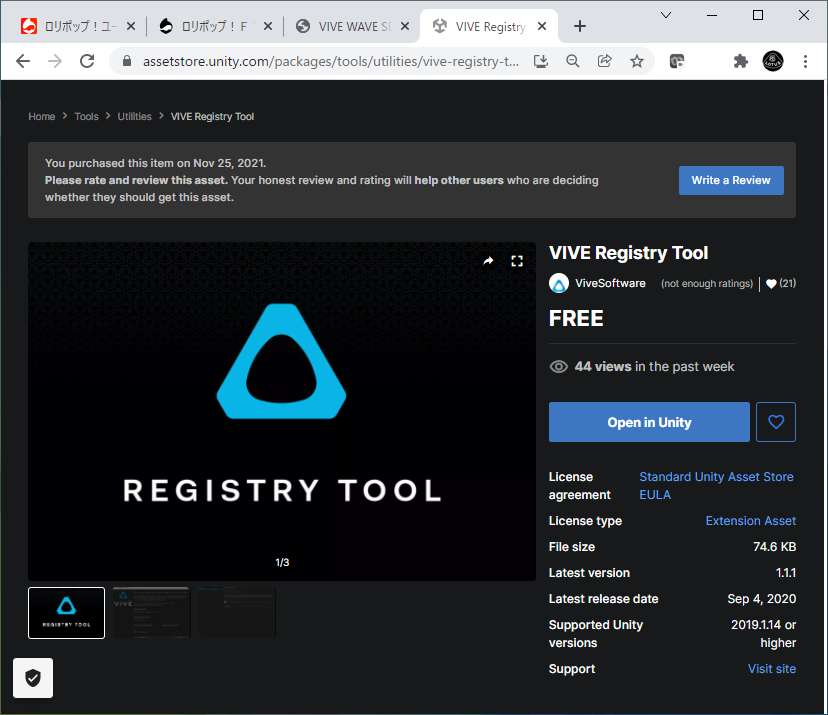Bookmark this page with the star icon

tap(637, 61)
